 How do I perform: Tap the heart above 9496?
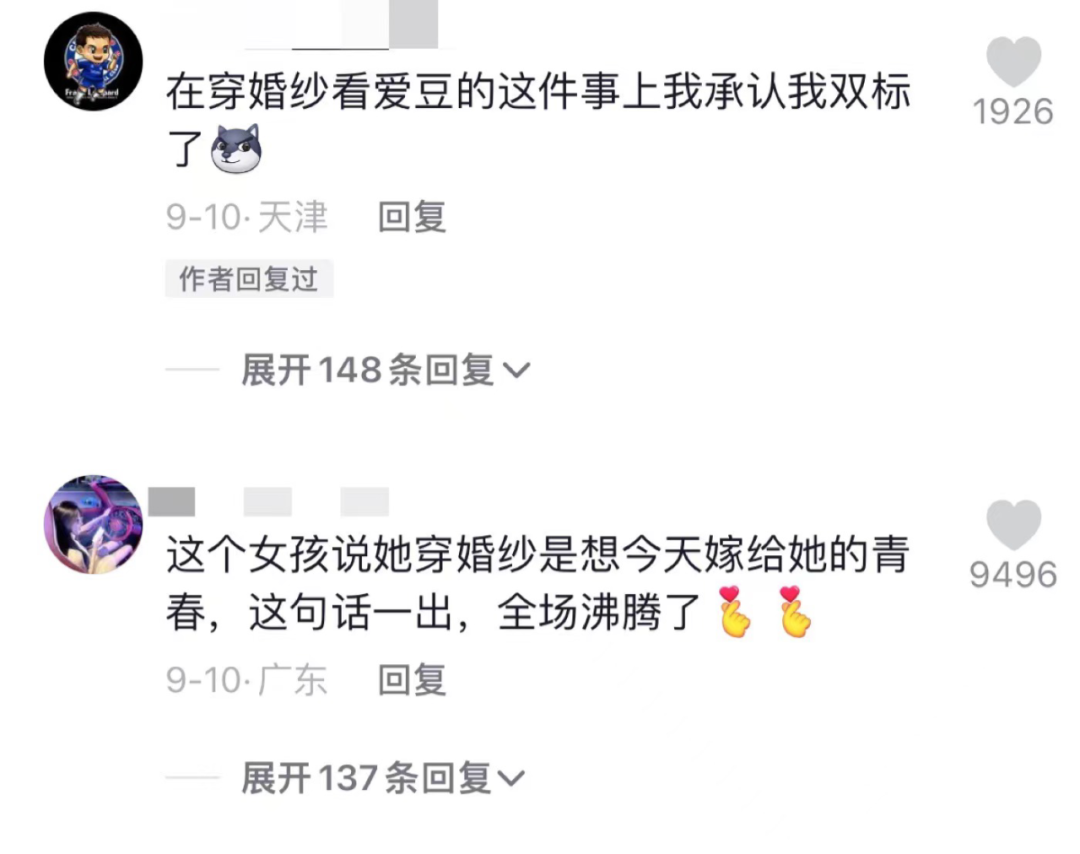click(x=1013, y=525)
